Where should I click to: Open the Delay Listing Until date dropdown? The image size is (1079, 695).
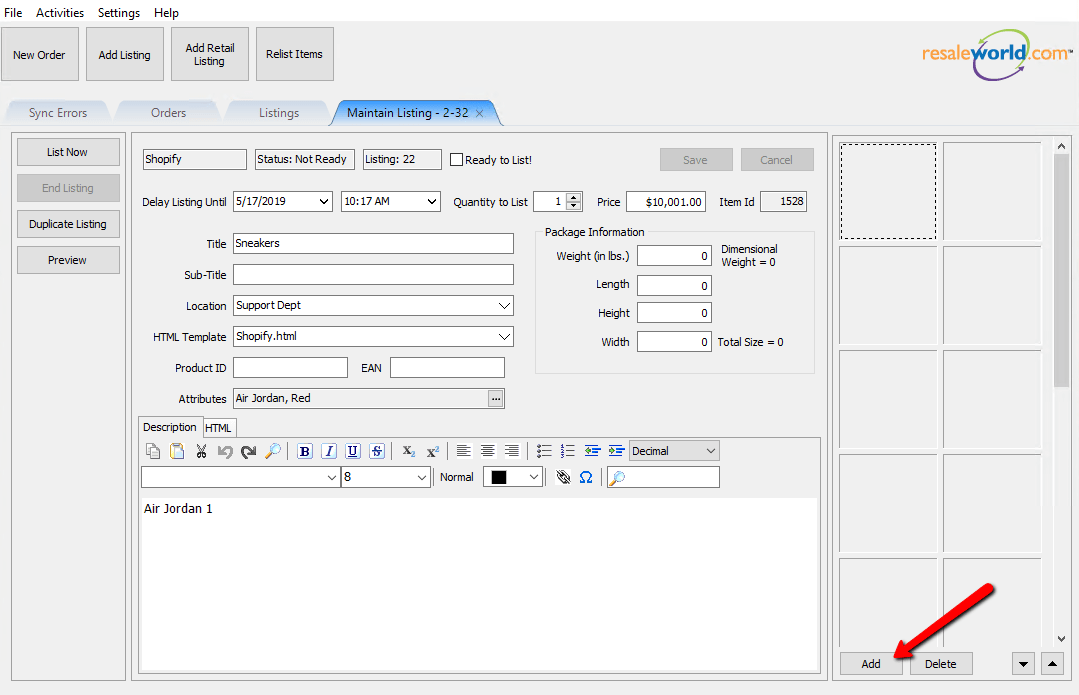[325, 201]
